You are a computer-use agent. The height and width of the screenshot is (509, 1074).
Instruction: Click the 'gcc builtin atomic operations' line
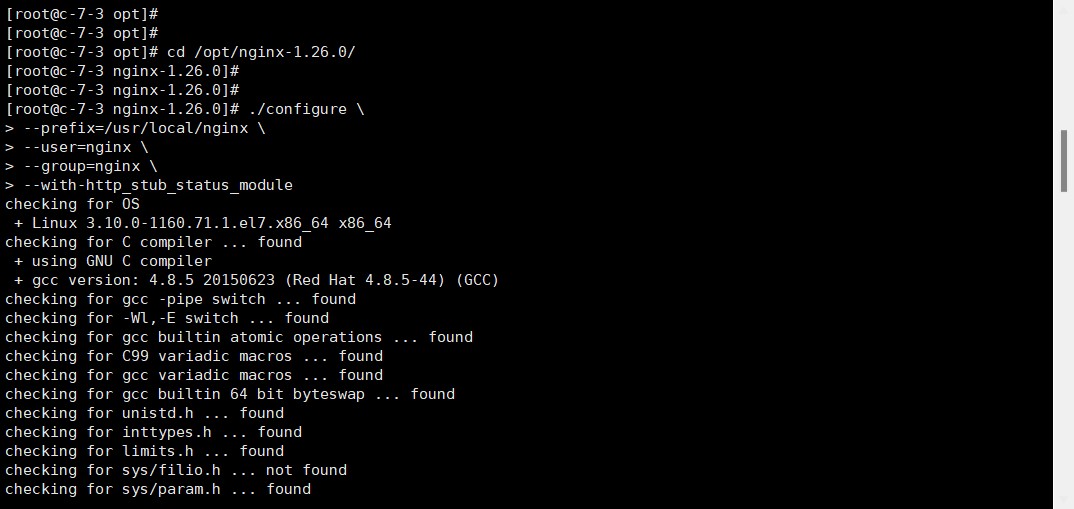pos(239,337)
